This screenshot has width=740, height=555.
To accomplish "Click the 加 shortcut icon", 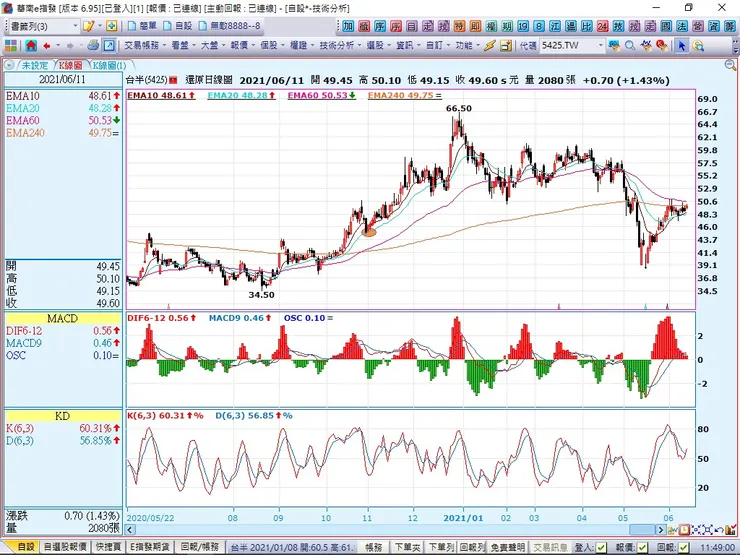I will (x=348, y=26).
